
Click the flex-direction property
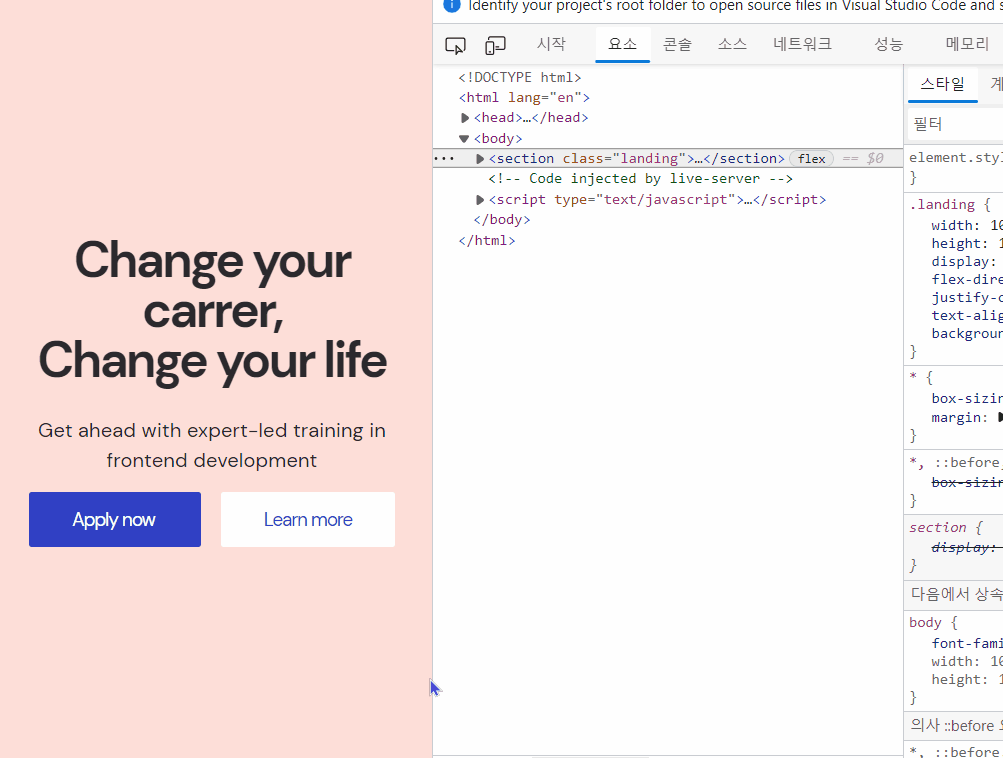pyautogui.click(x=967, y=279)
